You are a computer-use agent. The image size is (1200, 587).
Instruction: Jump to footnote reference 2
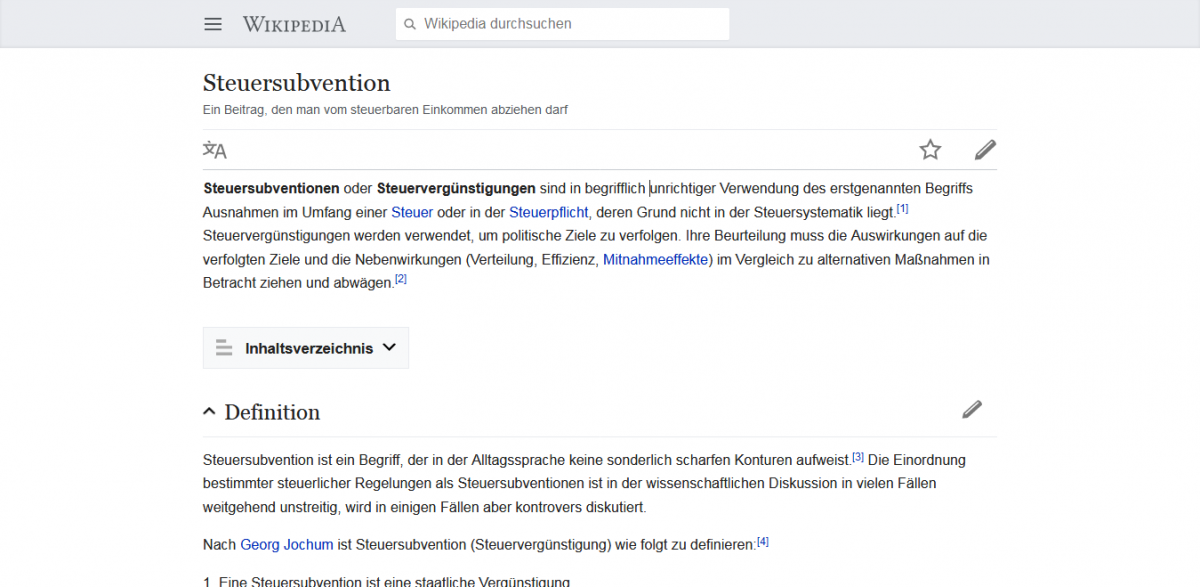pyautogui.click(x=401, y=280)
